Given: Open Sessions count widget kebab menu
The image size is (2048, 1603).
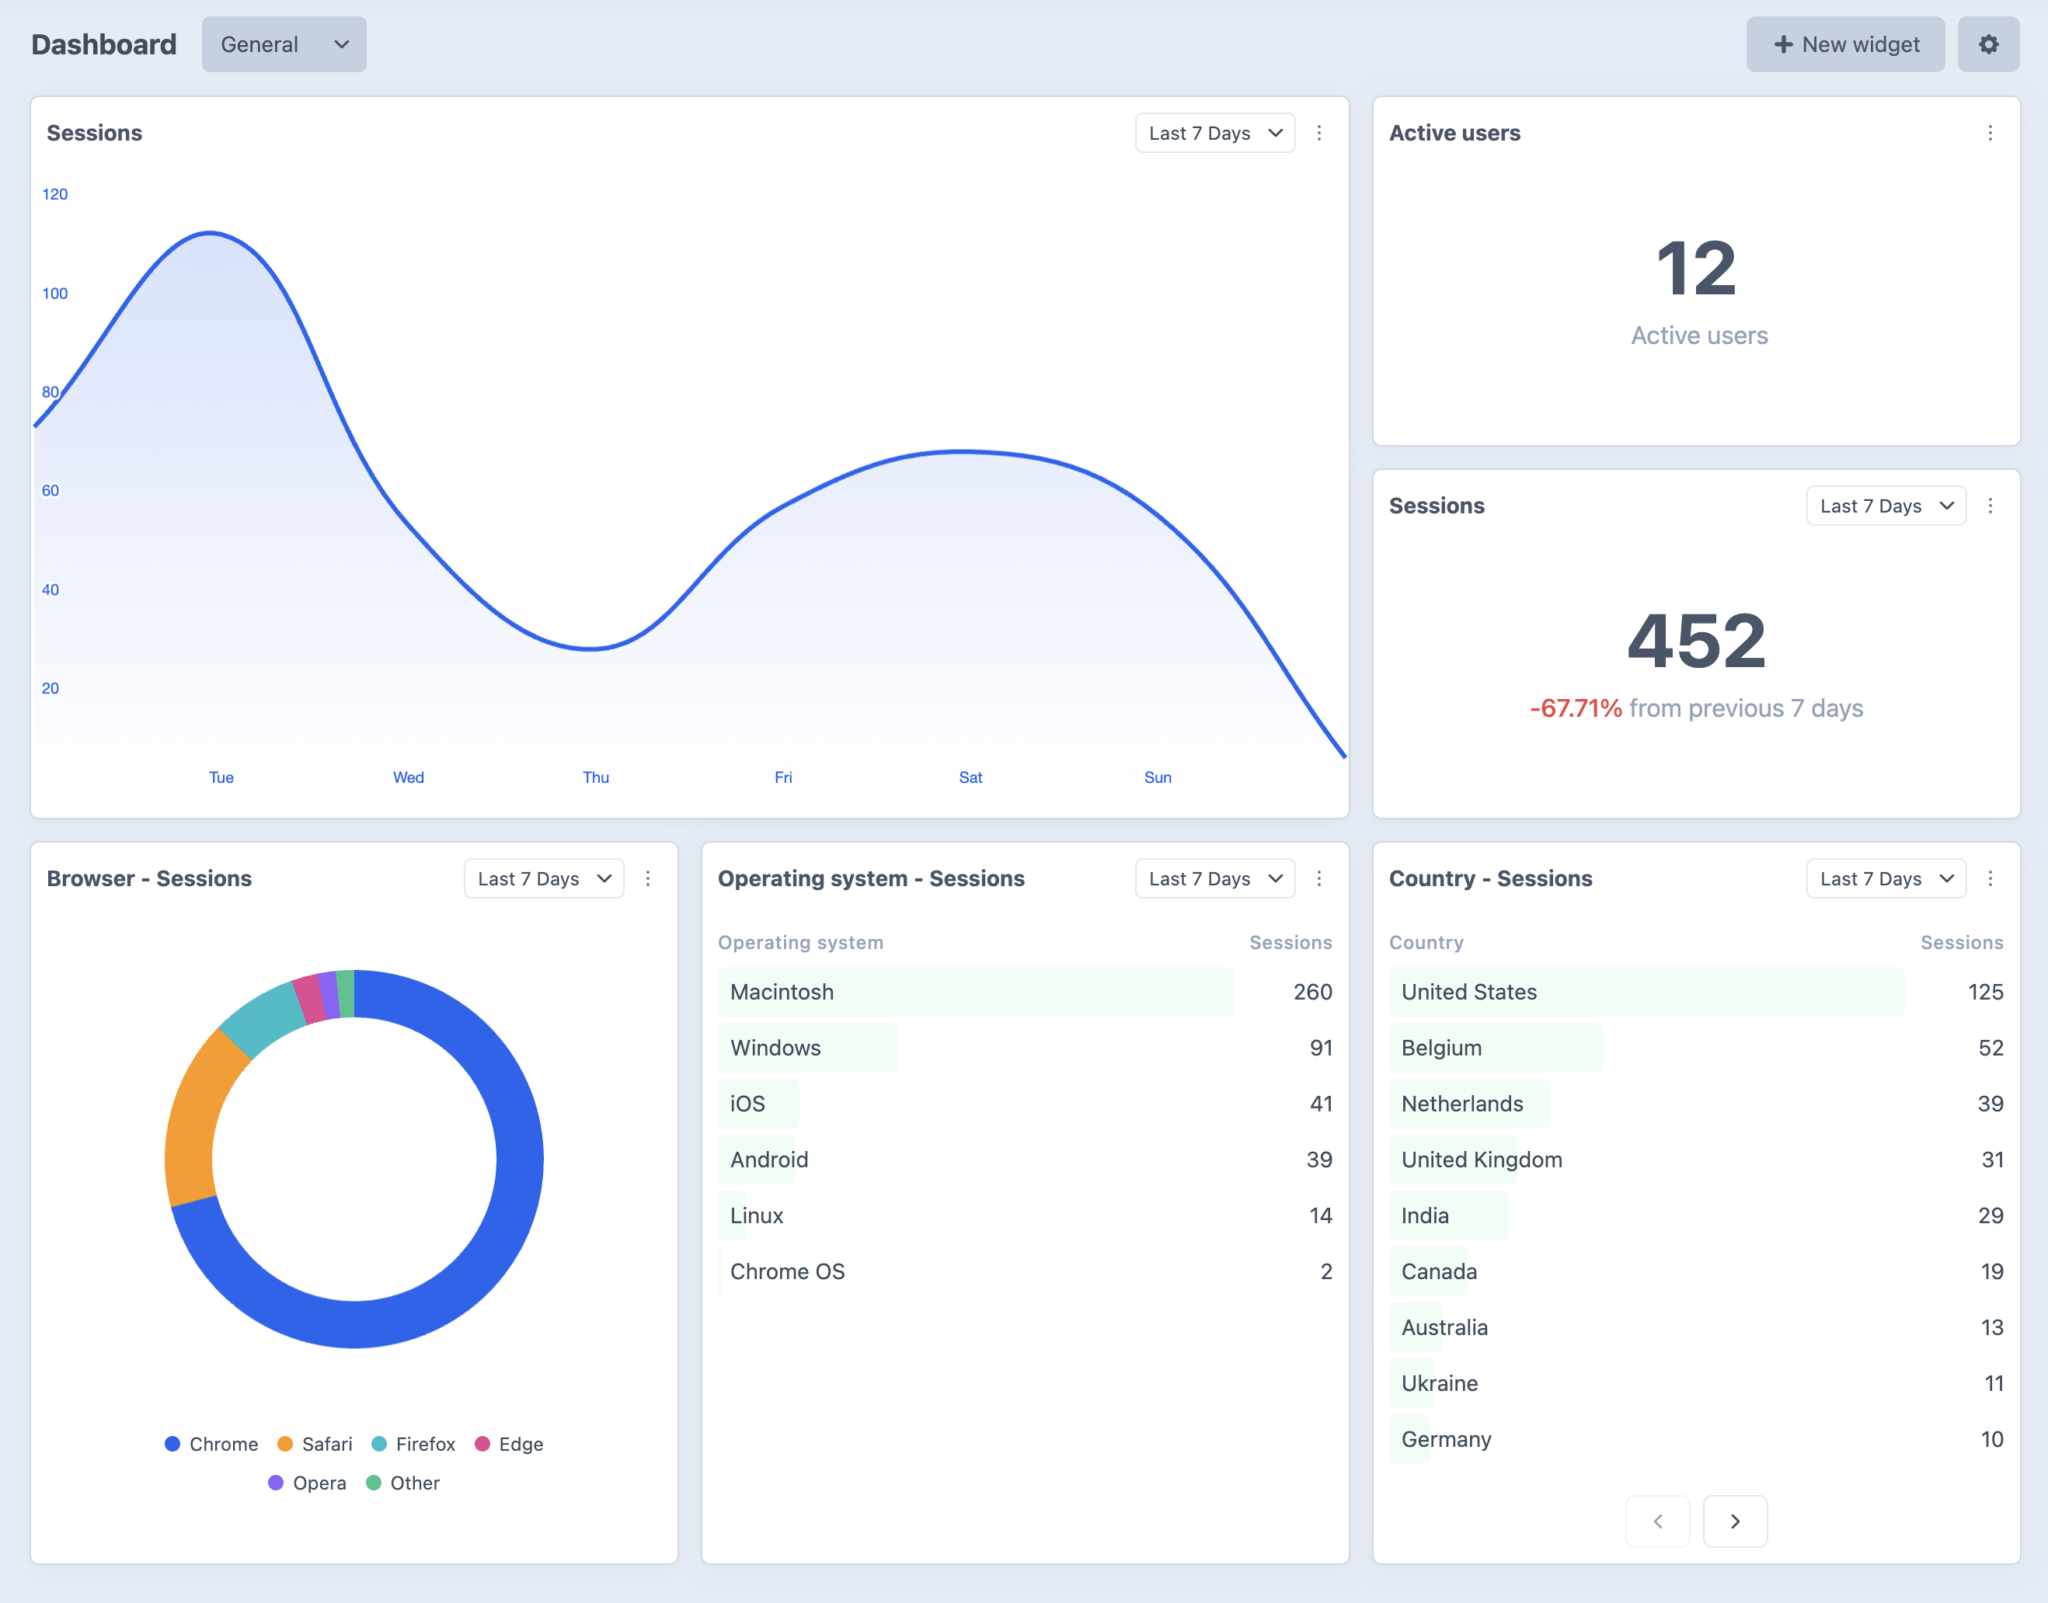Looking at the screenshot, I should (x=1990, y=506).
